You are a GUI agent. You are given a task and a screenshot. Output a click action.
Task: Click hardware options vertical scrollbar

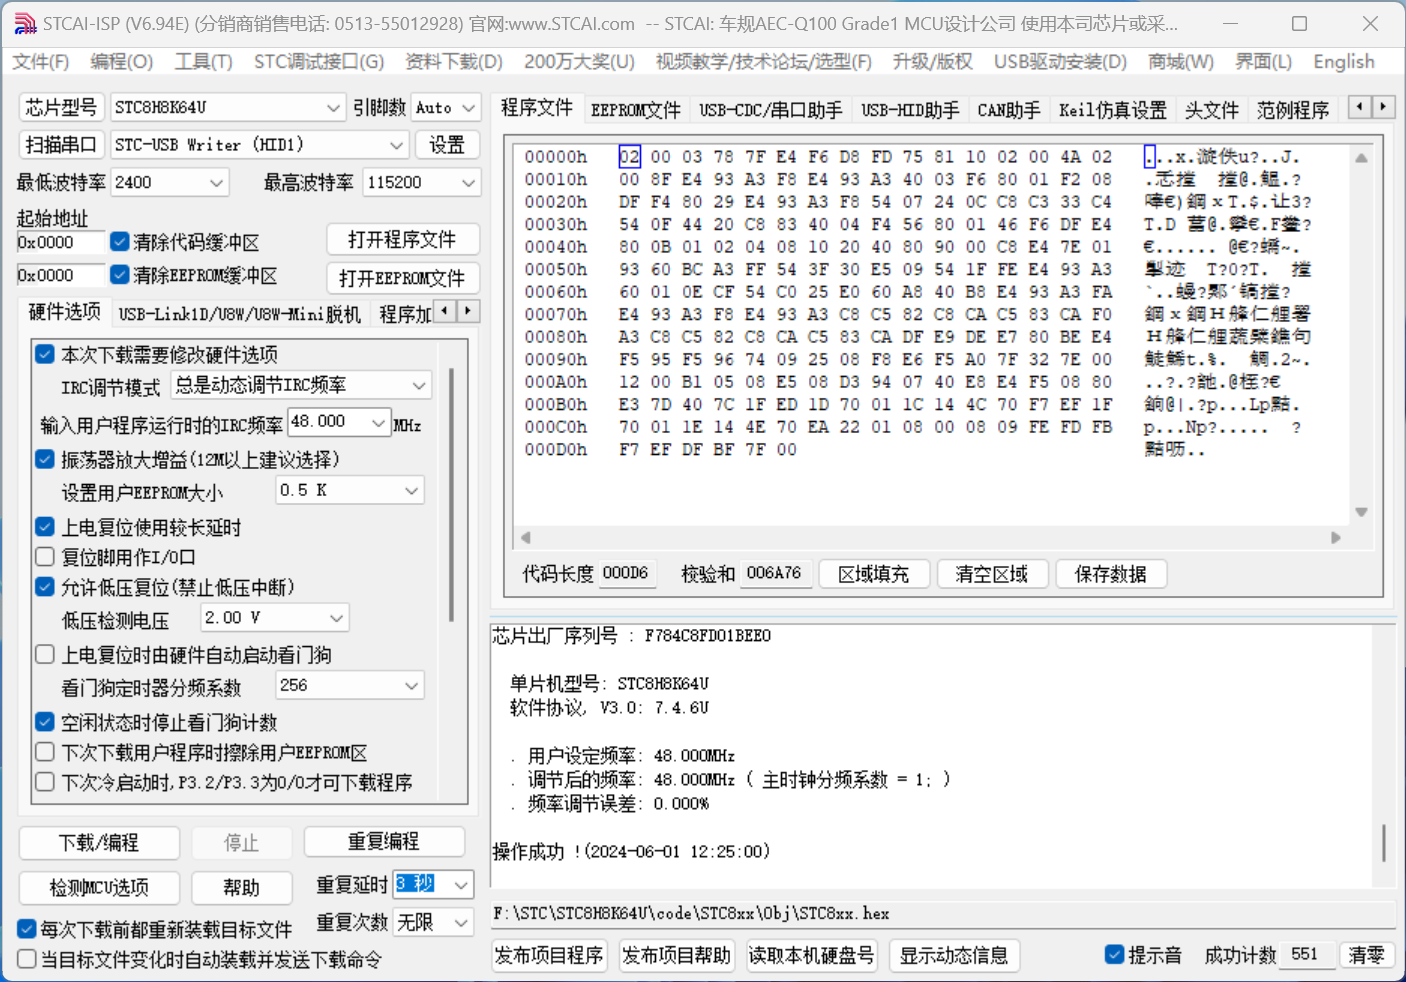[452, 495]
